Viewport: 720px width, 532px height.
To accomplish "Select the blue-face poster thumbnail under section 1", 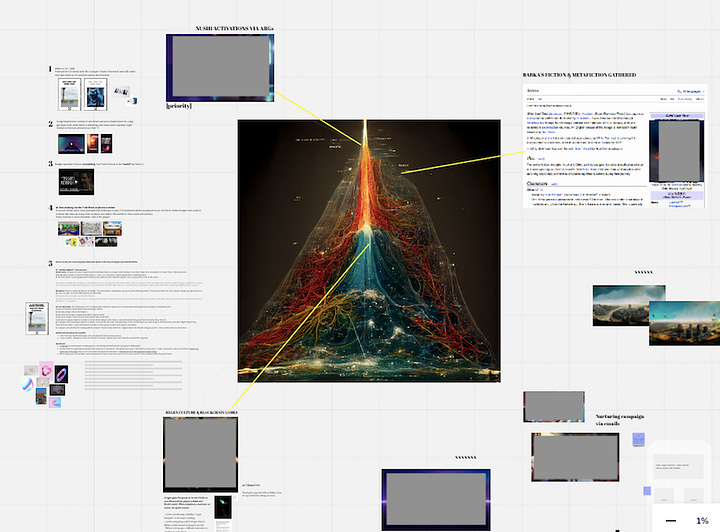I will (96, 94).
